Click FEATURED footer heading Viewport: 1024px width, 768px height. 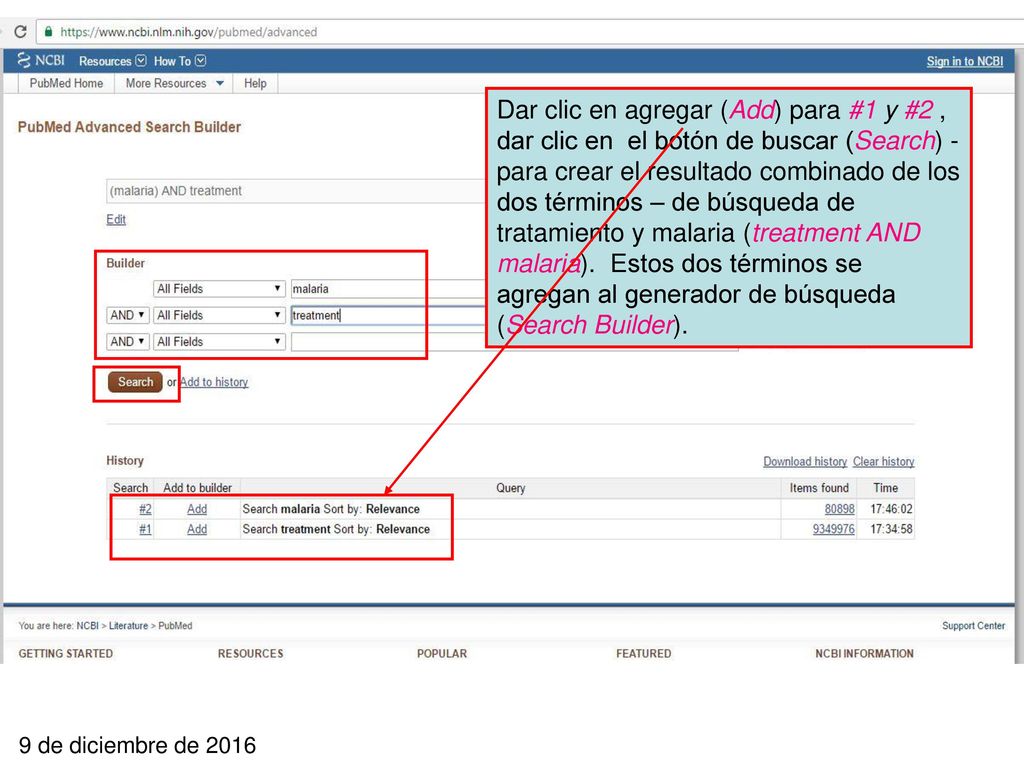643,654
